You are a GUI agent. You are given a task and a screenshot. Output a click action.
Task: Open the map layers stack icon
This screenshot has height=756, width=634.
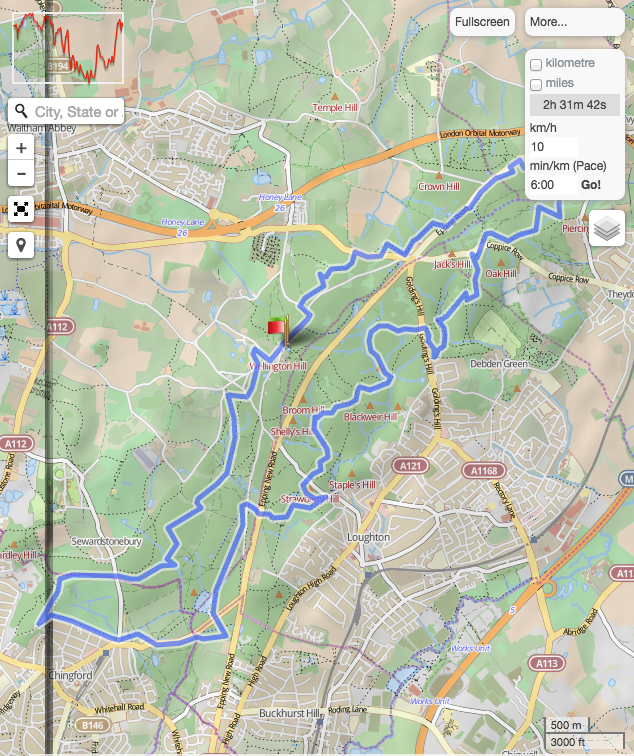tap(607, 228)
